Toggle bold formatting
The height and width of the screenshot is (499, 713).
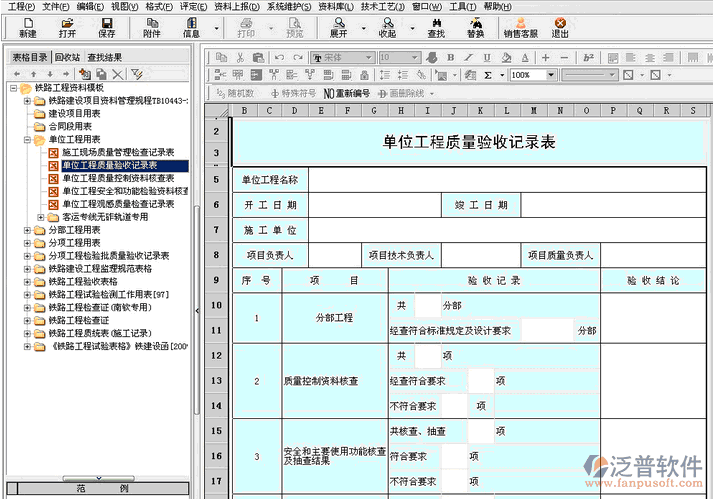[451, 57]
